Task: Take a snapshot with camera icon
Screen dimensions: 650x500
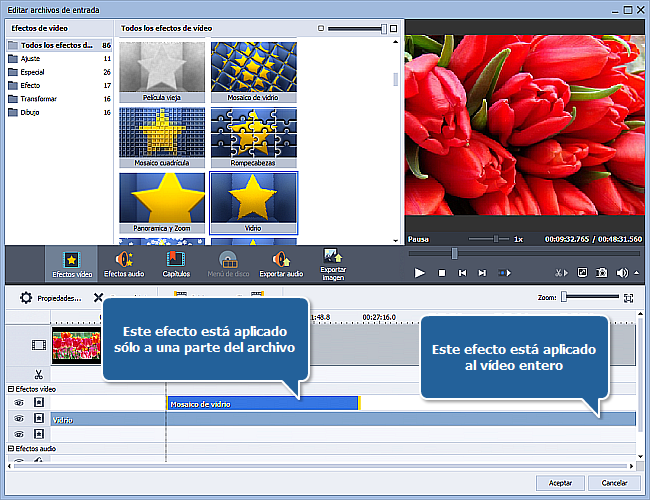Action: pos(602,273)
